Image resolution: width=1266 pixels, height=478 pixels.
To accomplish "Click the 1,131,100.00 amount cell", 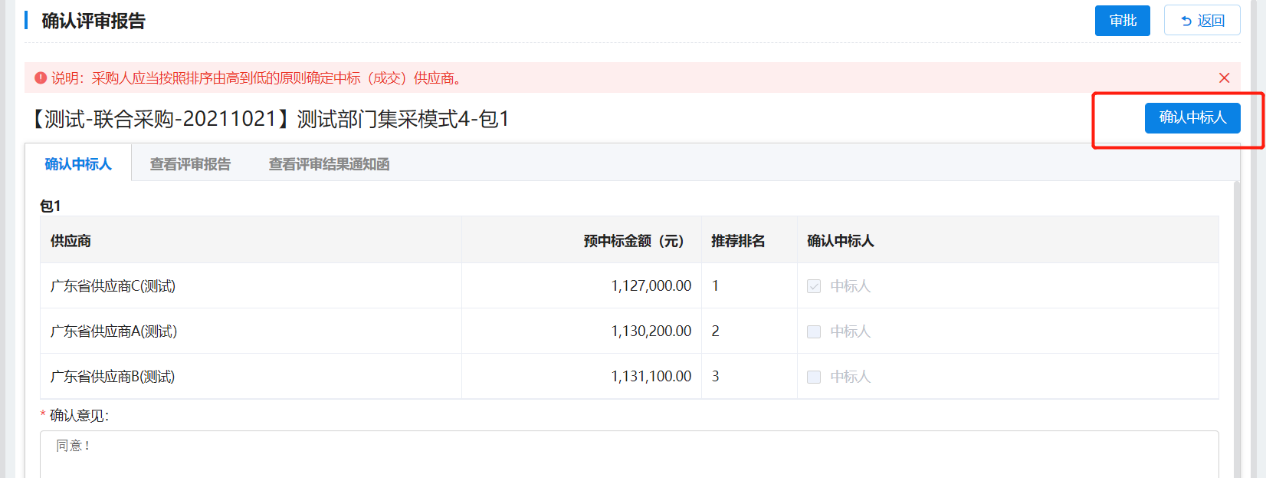I will (651, 377).
